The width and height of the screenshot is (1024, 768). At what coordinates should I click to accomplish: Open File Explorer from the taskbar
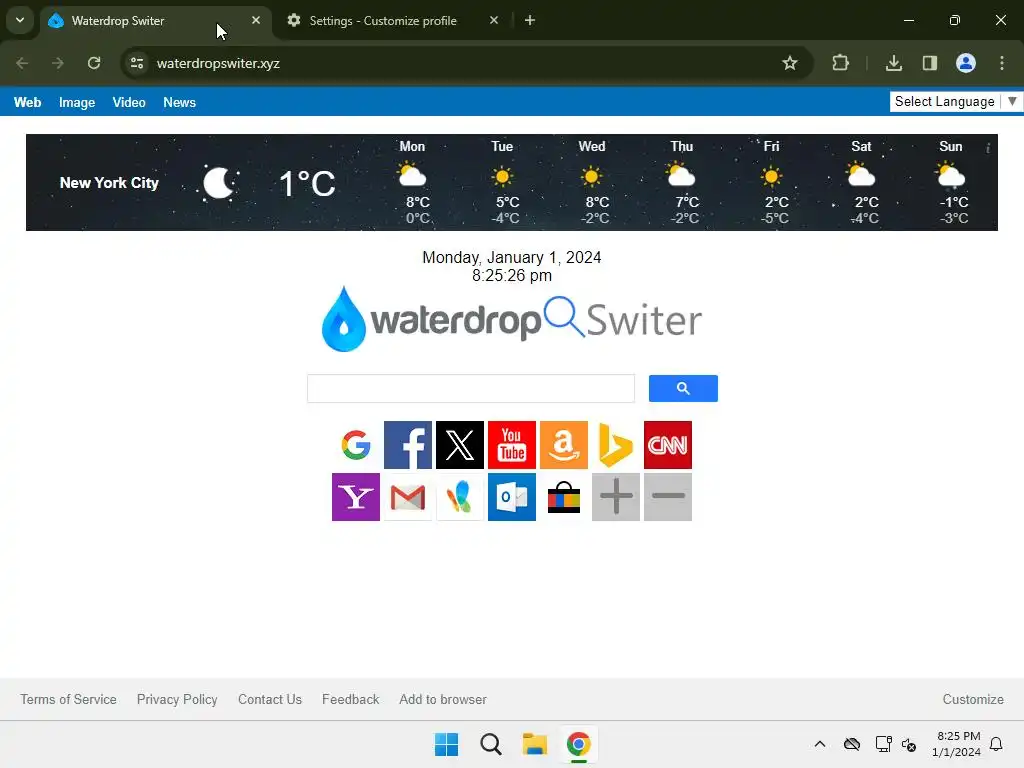pyautogui.click(x=535, y=744)
